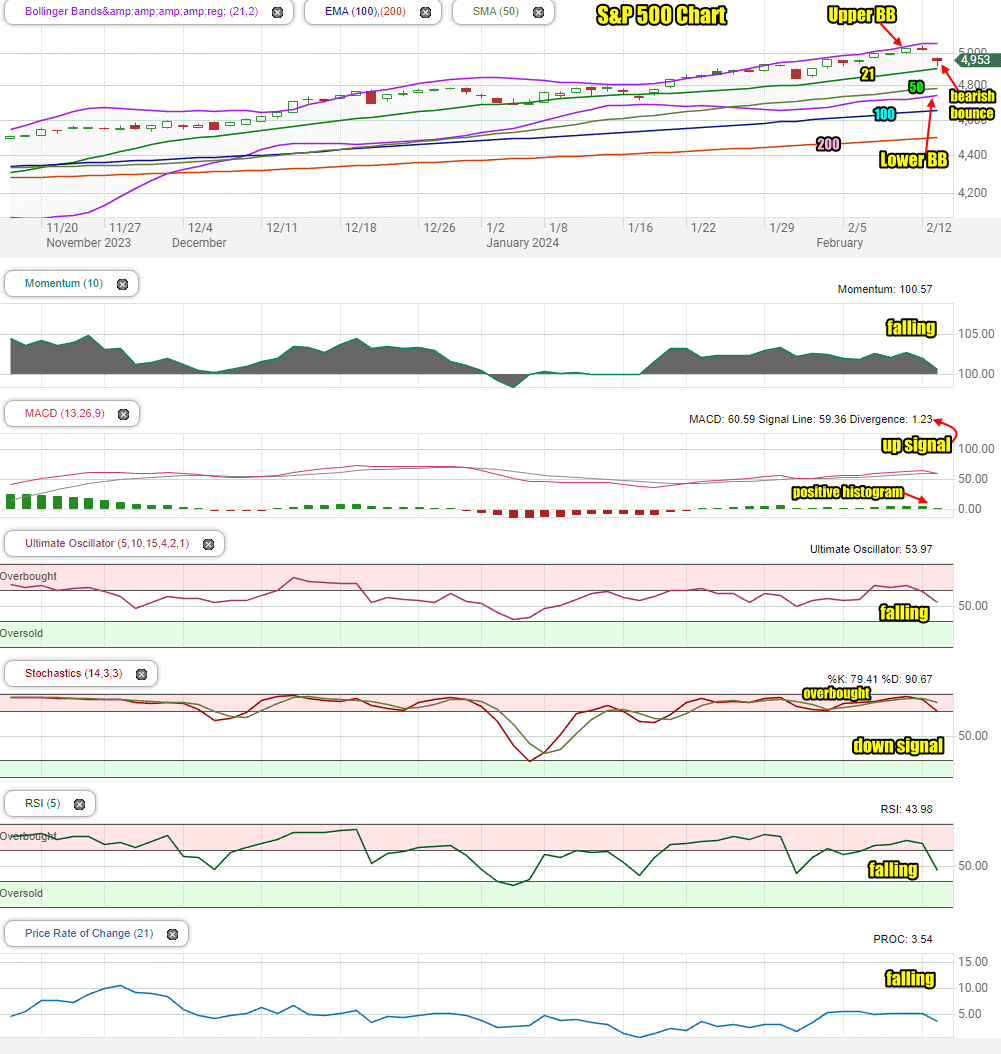Open RSI (5) indicator label
Viewport: 1001px width, 1054px height.
point(42,803)
